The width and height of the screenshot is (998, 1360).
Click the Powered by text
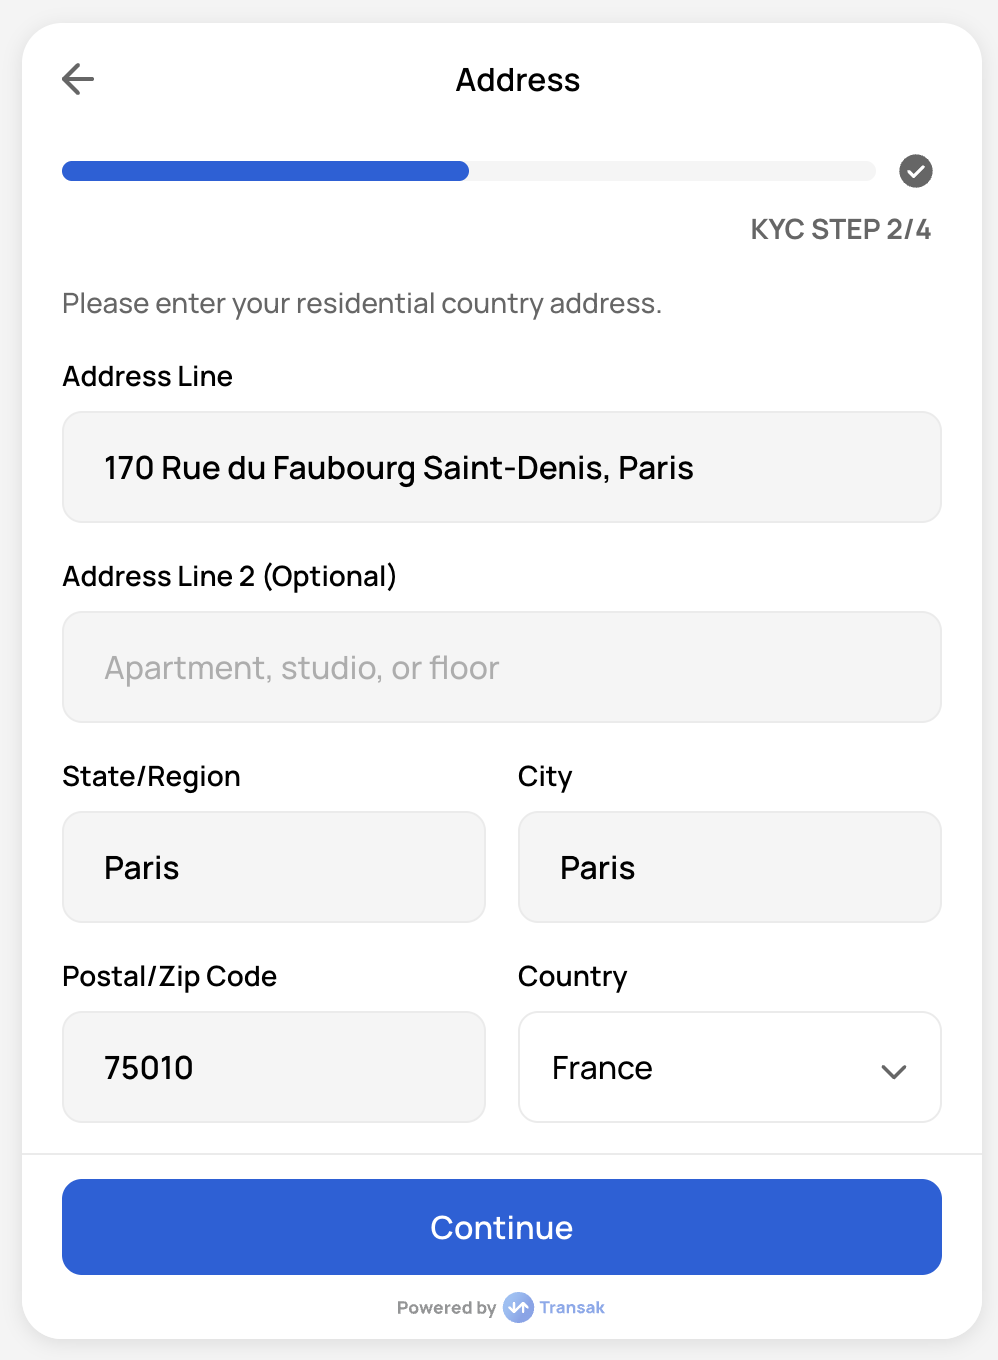pyautogui.click(x=446, y=1307)
